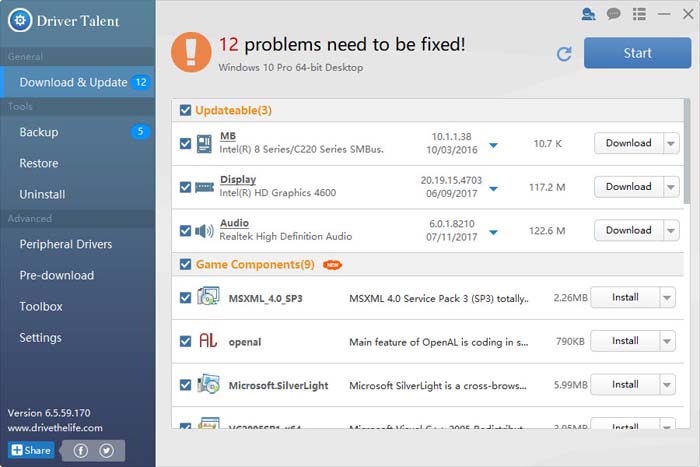
Task: Open the feedback chat bubble icon
Action: coord(614,14)
